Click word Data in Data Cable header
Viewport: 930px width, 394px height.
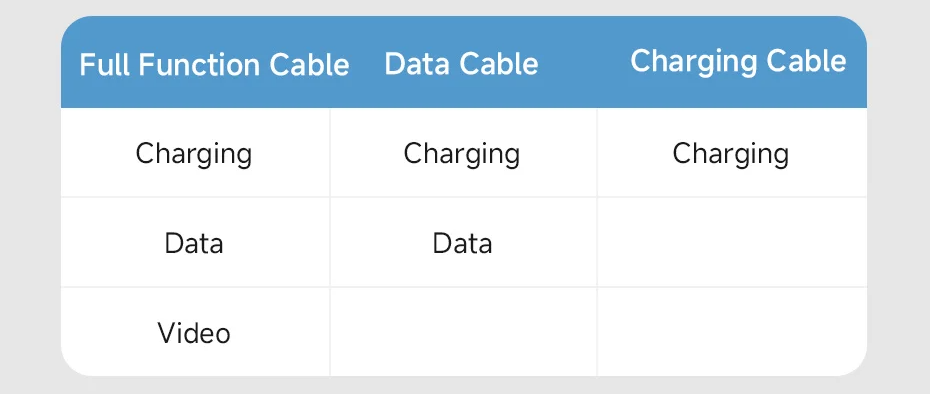(x=416, y=64)
